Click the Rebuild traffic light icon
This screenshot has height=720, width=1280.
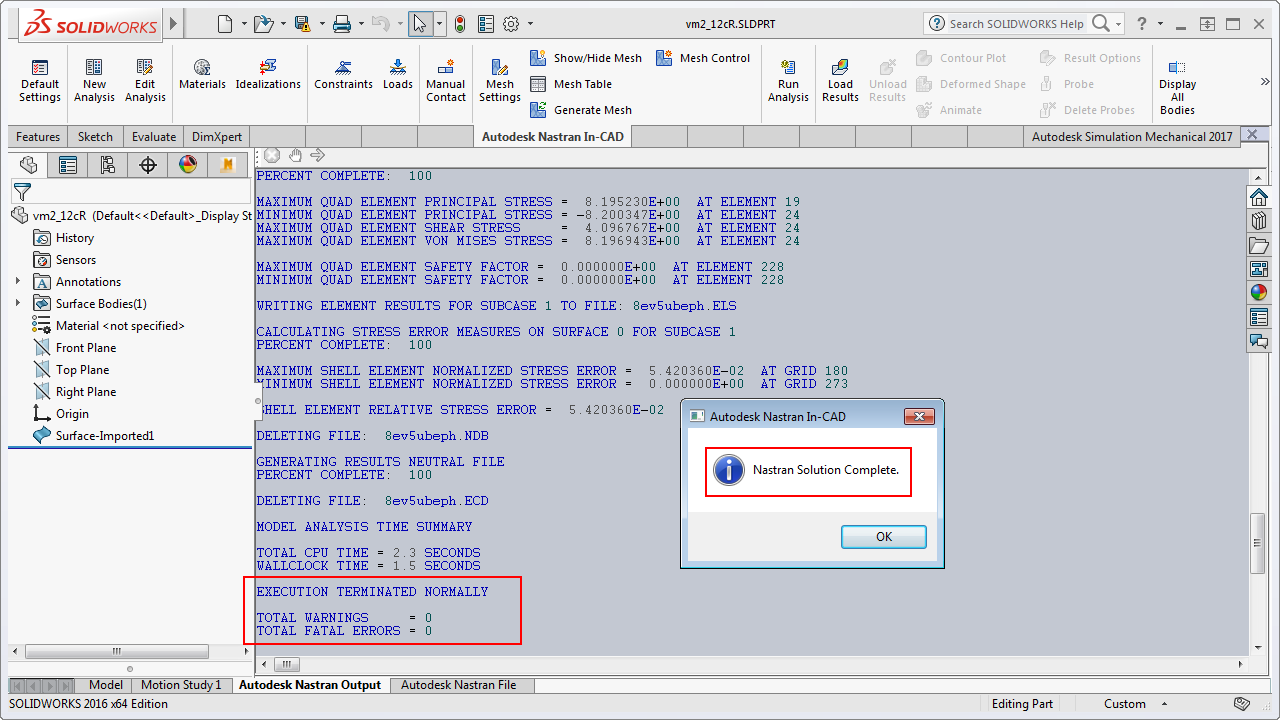tap(460, 23)
